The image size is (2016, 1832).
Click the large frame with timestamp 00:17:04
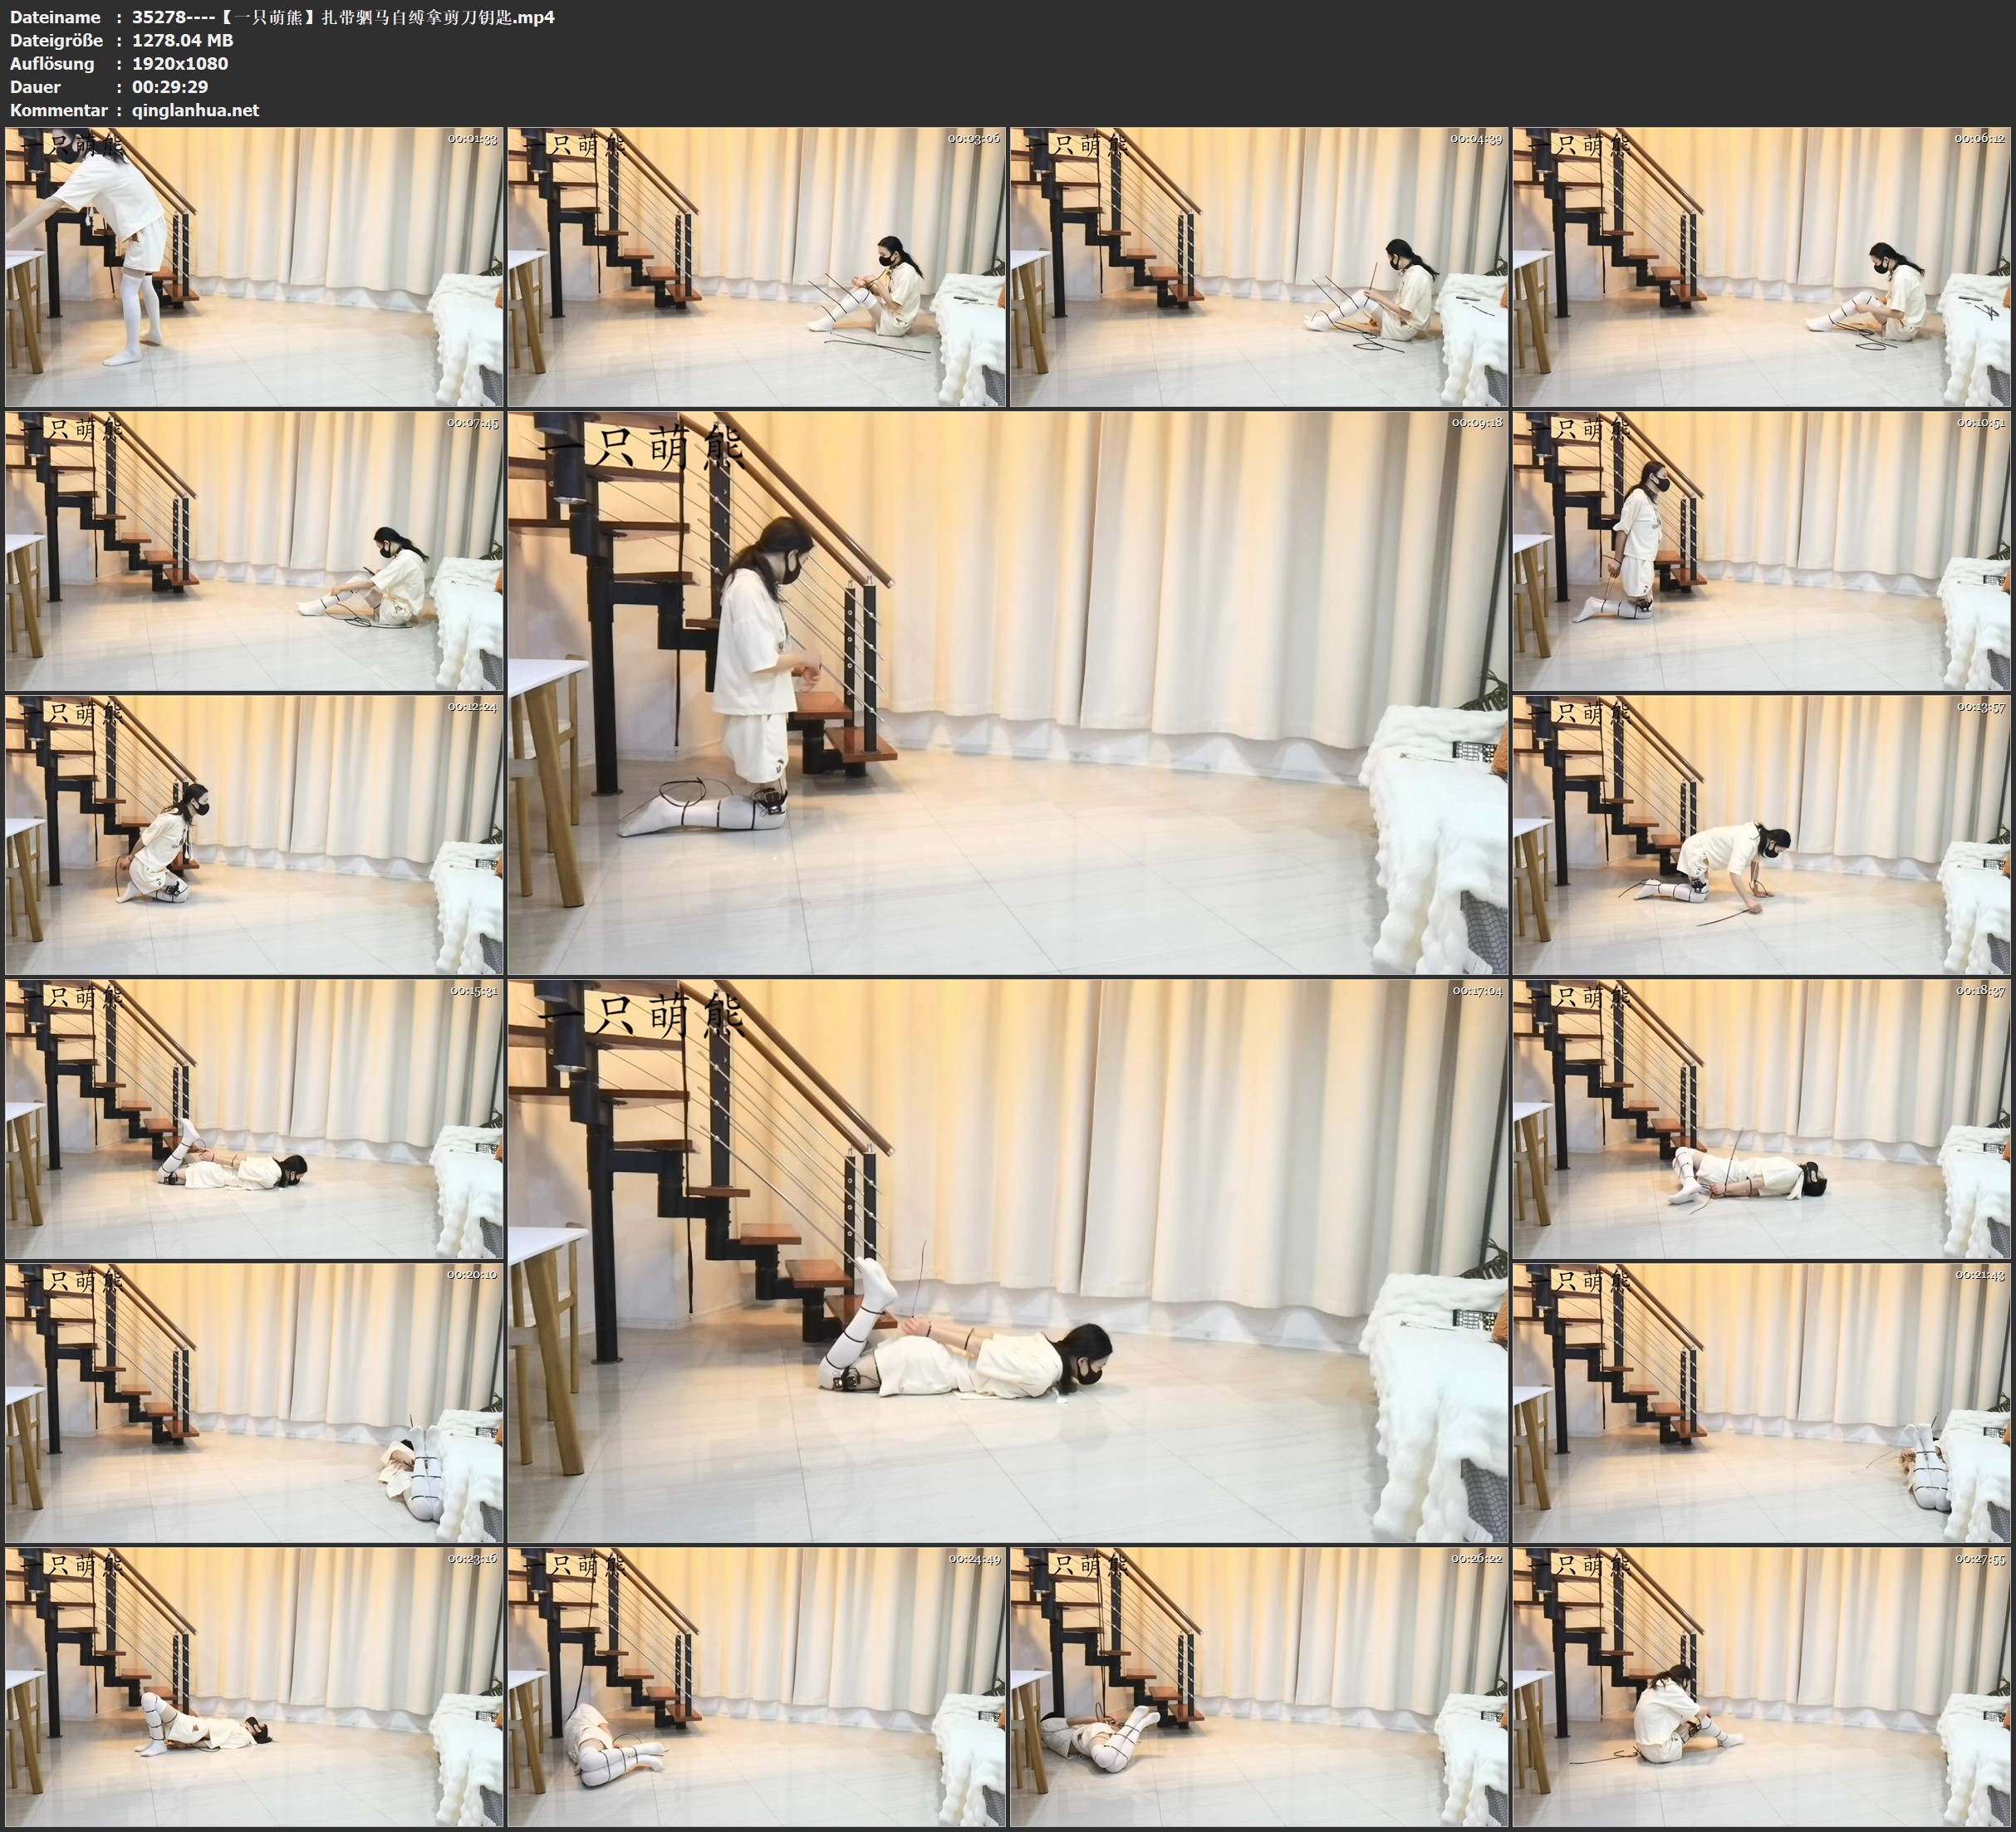(x=1008, y=1261)
